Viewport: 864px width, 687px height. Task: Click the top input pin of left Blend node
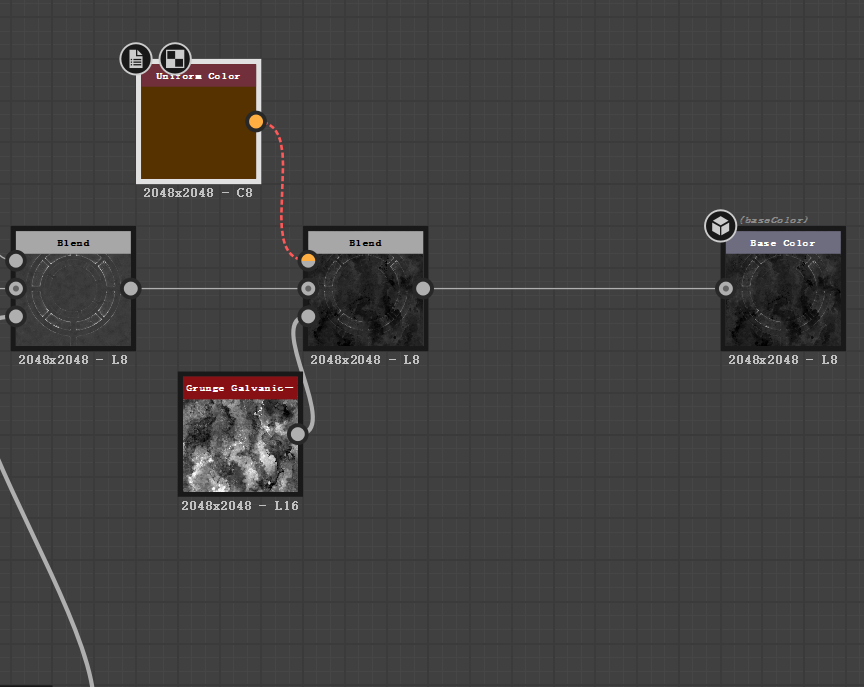coord(16,260)
